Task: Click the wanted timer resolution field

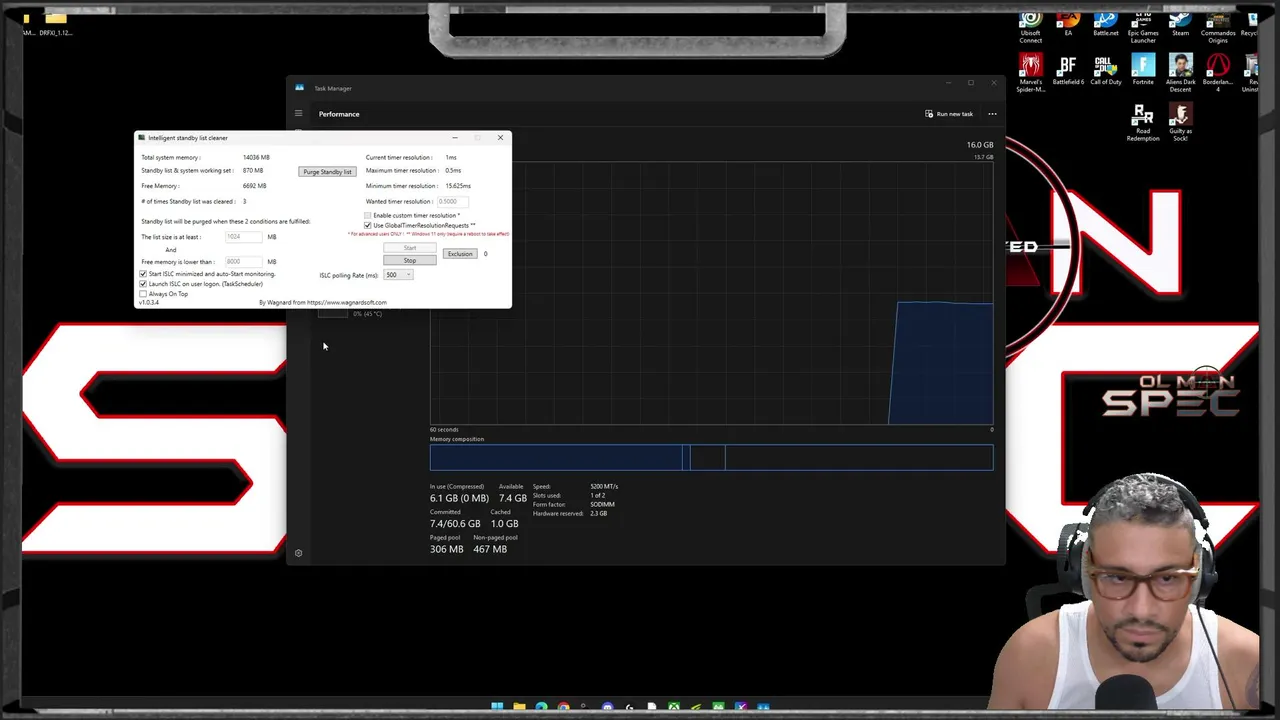Action: click(x=452, y=201)
